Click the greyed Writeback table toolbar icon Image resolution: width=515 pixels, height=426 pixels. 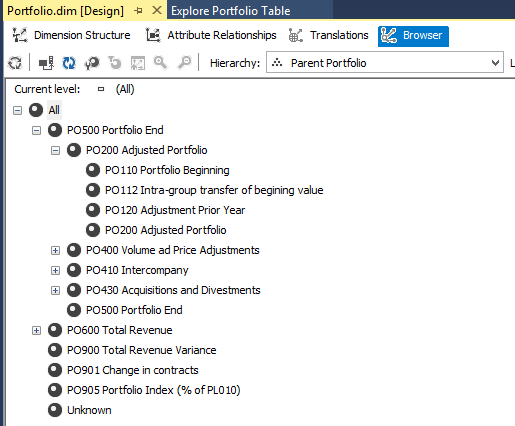click(138, 63)
